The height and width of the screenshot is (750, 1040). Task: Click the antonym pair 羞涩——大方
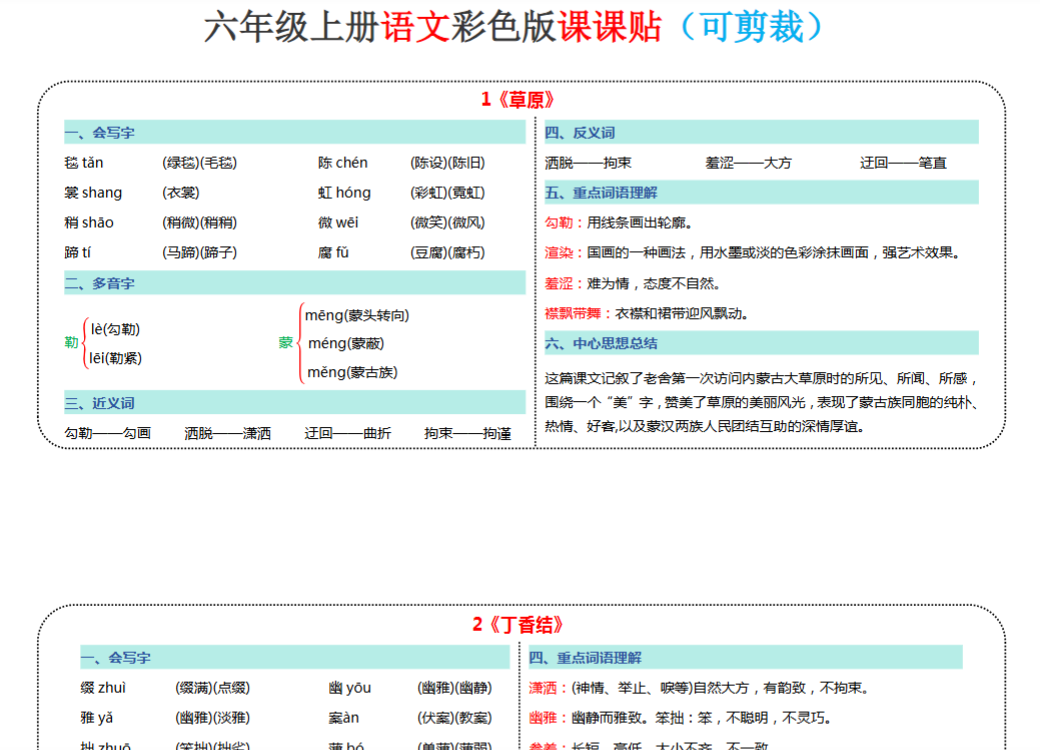[748, 163]
